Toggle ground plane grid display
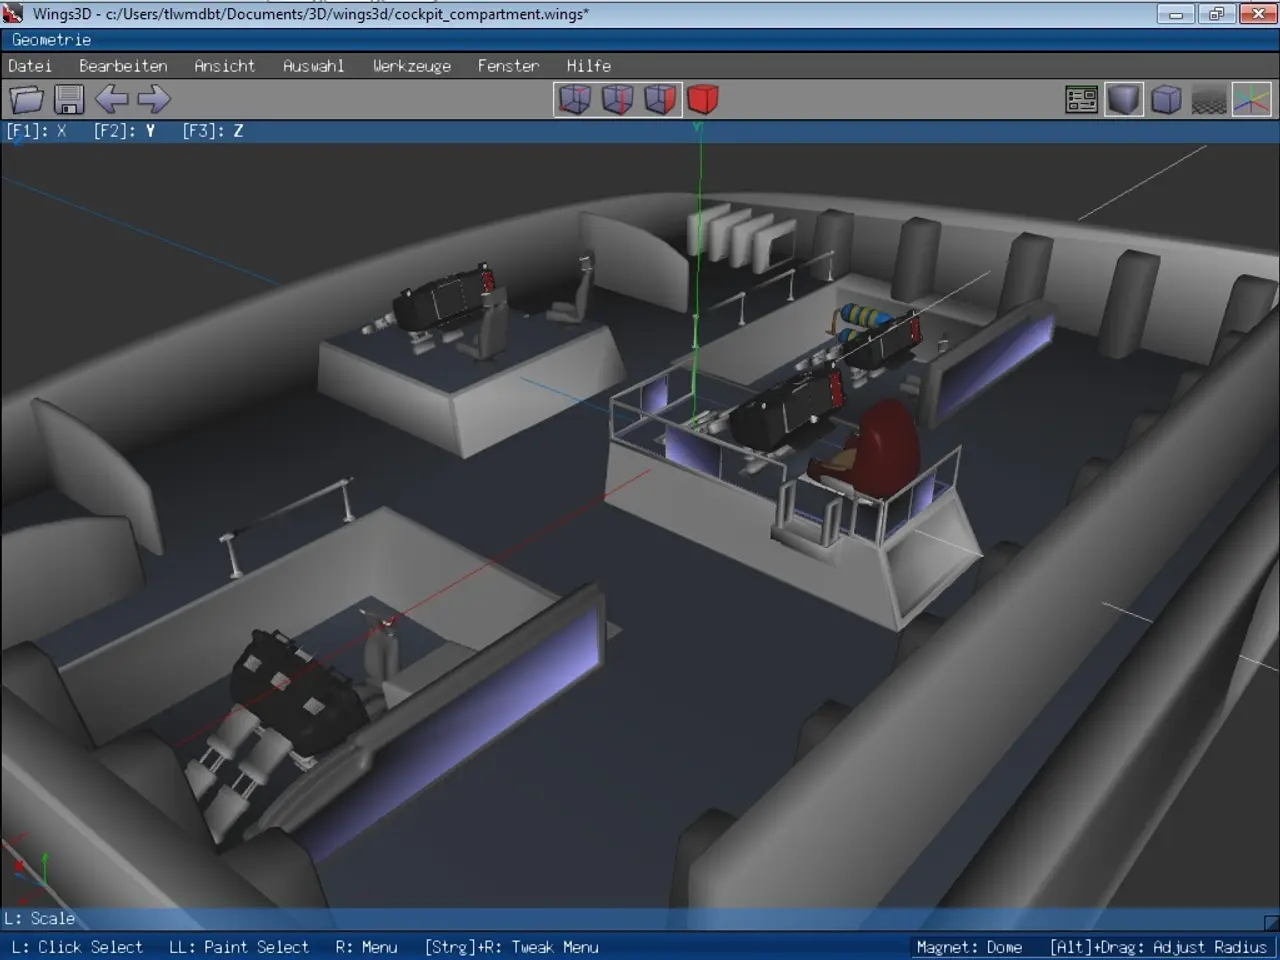This screenshot has width=1280, height=960. (x=1209, y=99)
